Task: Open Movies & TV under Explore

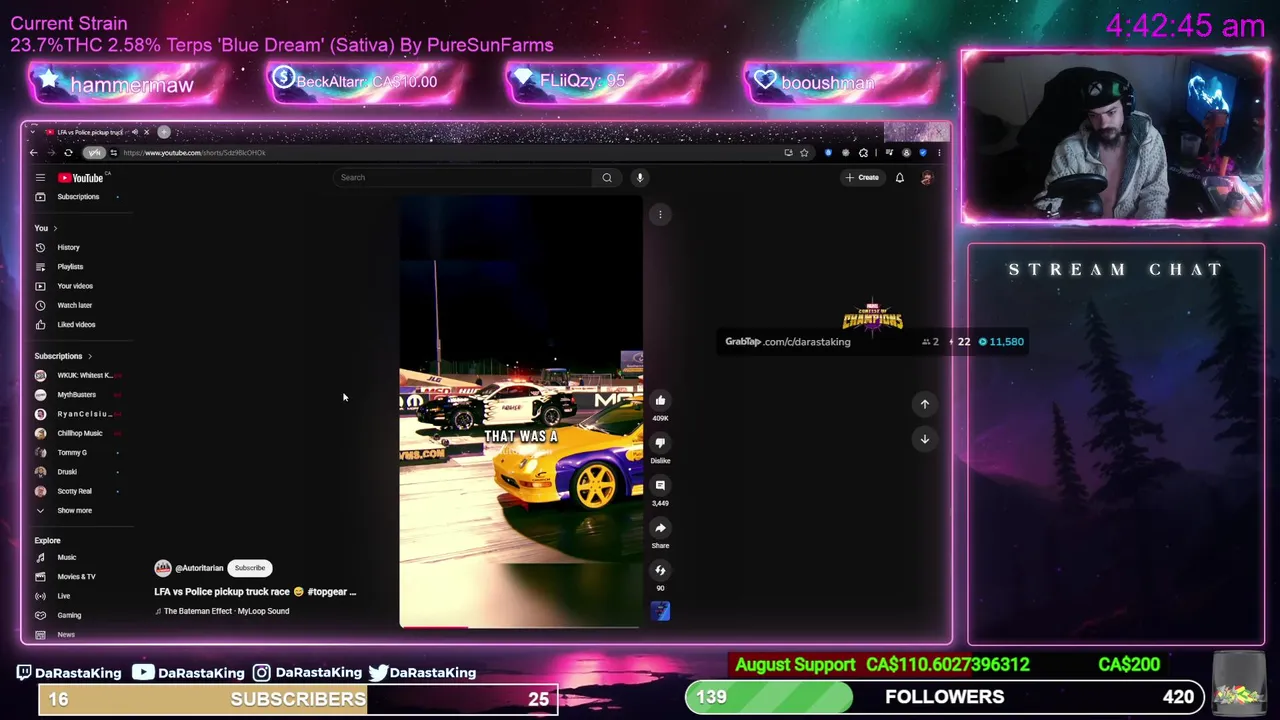Action: 76,577
